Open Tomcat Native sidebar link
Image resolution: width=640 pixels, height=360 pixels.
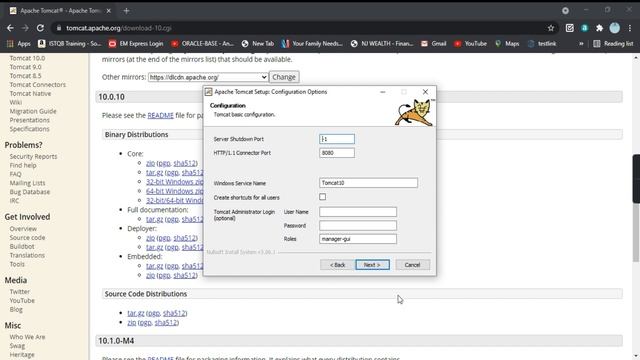30,93
